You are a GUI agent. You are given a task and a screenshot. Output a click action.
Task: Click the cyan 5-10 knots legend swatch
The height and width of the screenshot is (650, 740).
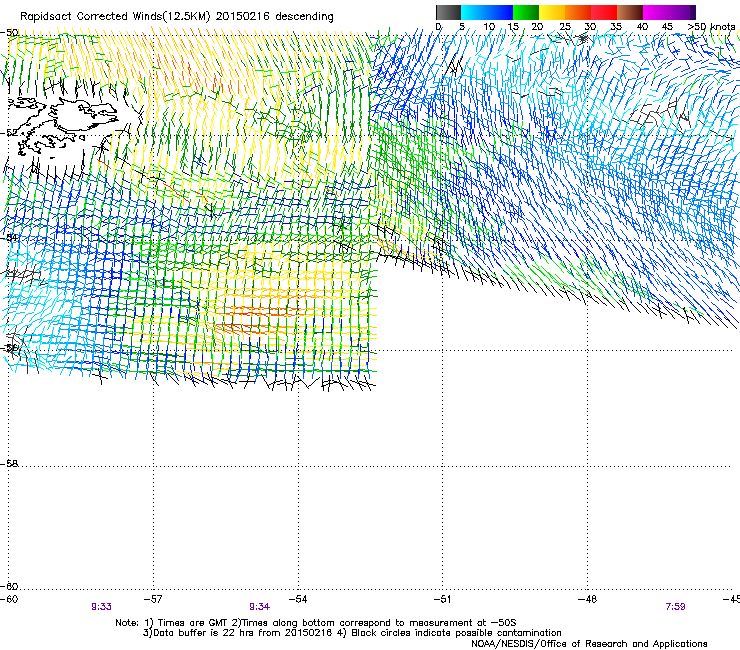pos(473,12)
